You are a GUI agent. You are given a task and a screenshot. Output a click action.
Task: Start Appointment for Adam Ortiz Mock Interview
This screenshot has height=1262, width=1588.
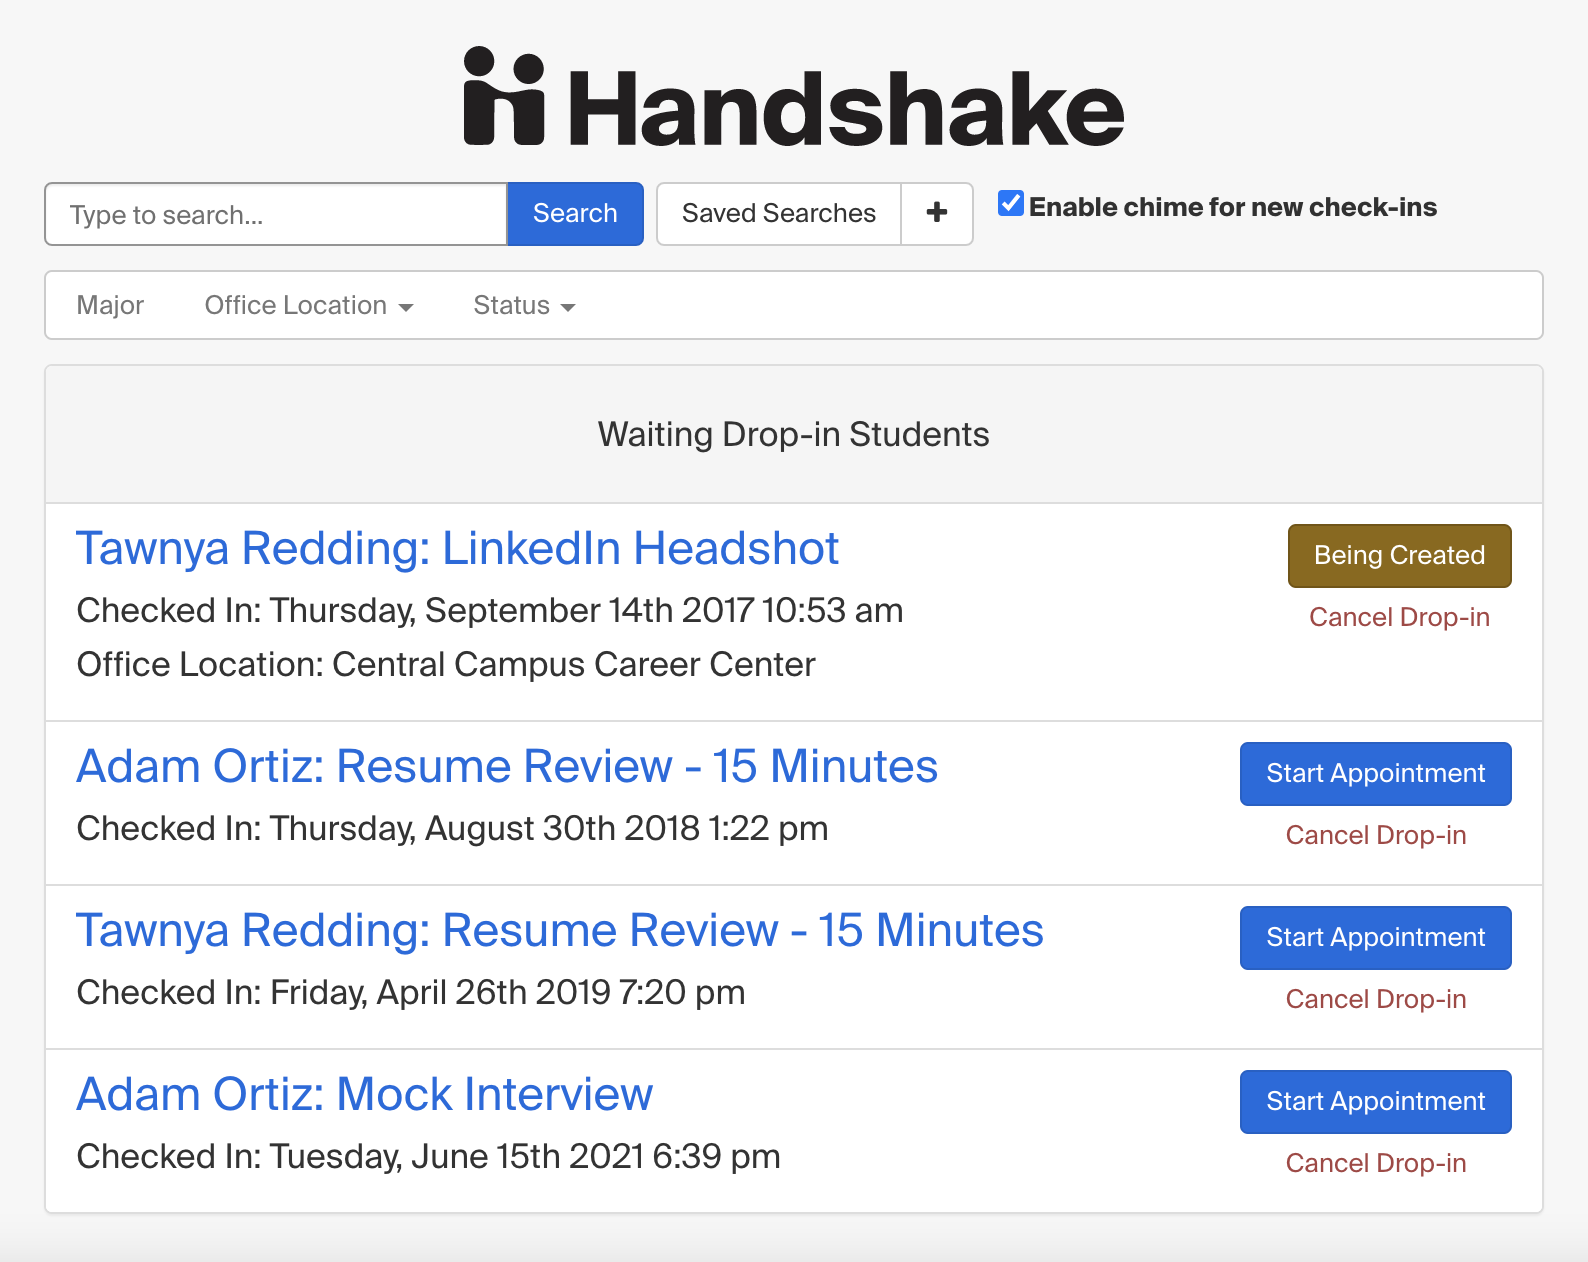click(1375, 1101)
